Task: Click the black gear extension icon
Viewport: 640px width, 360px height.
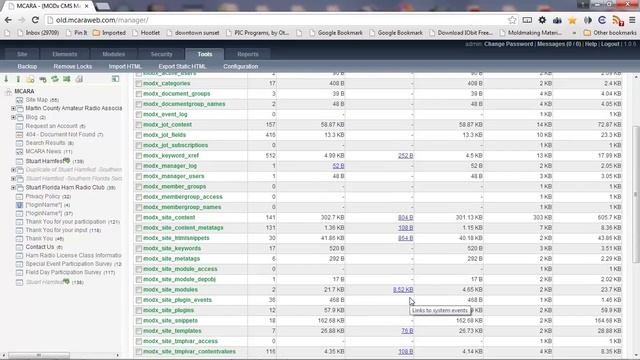Action: coord(542,20)
